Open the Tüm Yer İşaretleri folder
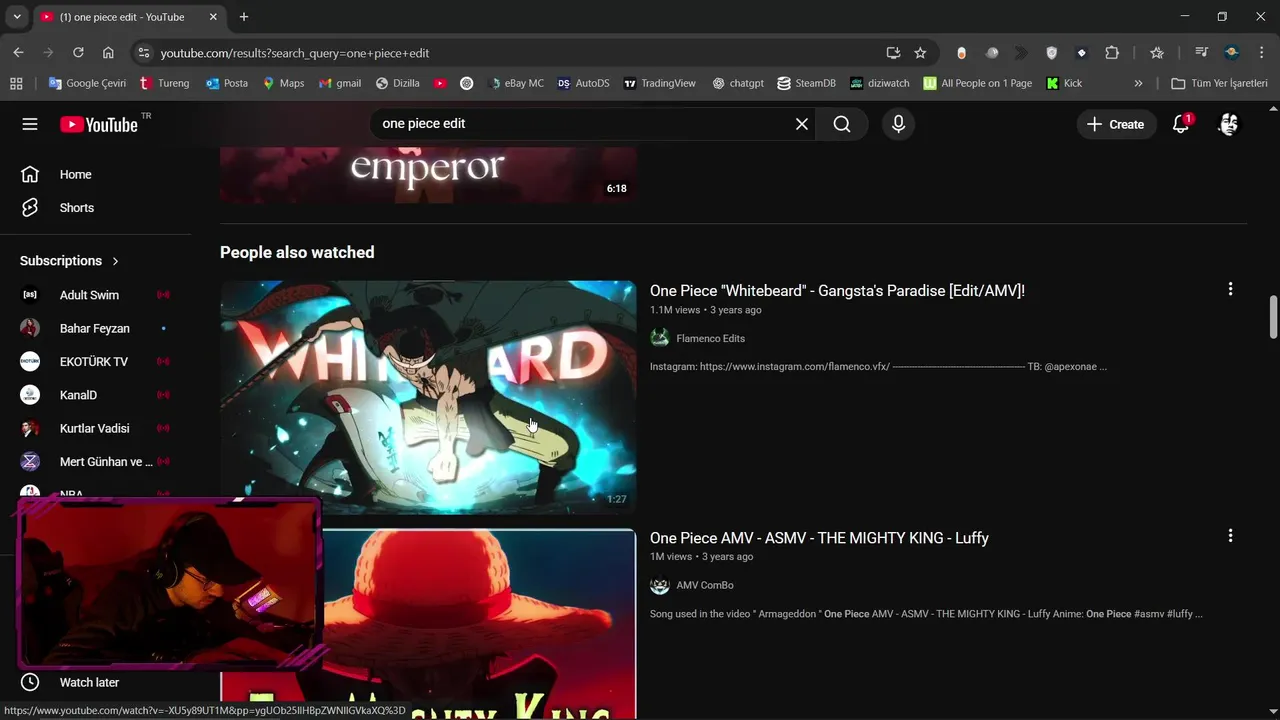 [1219, 83]
